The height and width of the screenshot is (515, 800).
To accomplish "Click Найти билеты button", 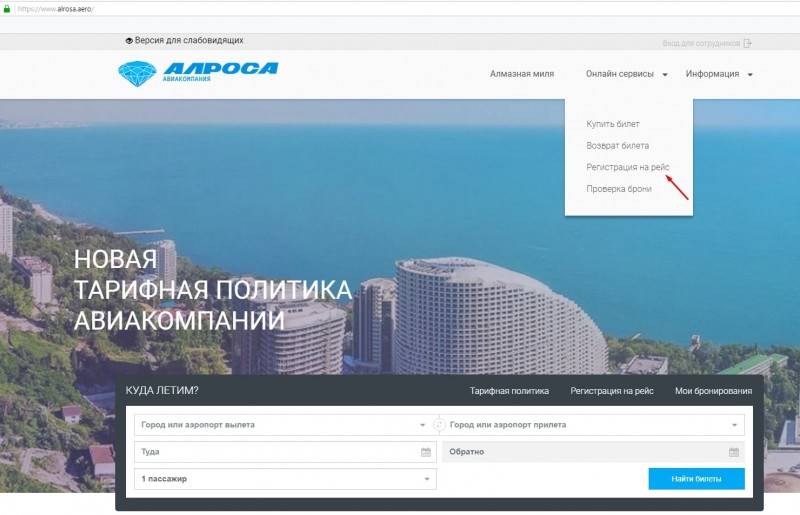I will pyautogui.click(x=696, y=479).
